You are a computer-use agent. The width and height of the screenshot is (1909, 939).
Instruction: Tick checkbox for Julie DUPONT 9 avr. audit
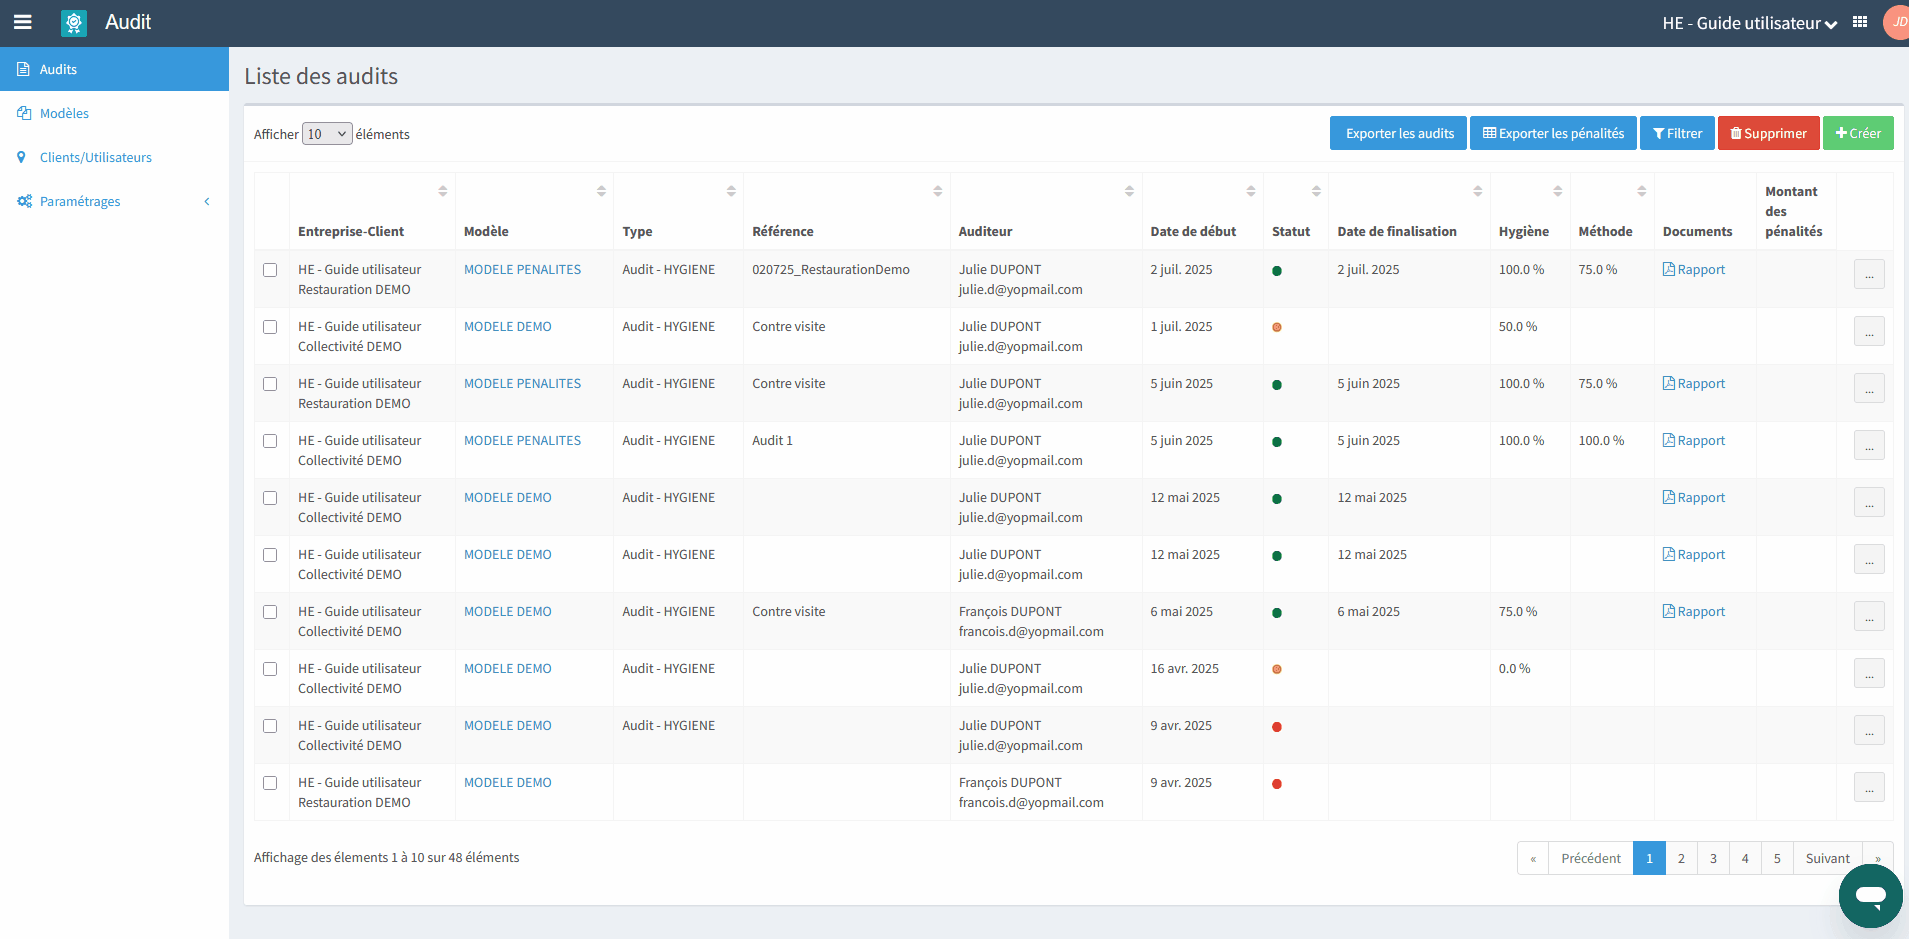270,726
